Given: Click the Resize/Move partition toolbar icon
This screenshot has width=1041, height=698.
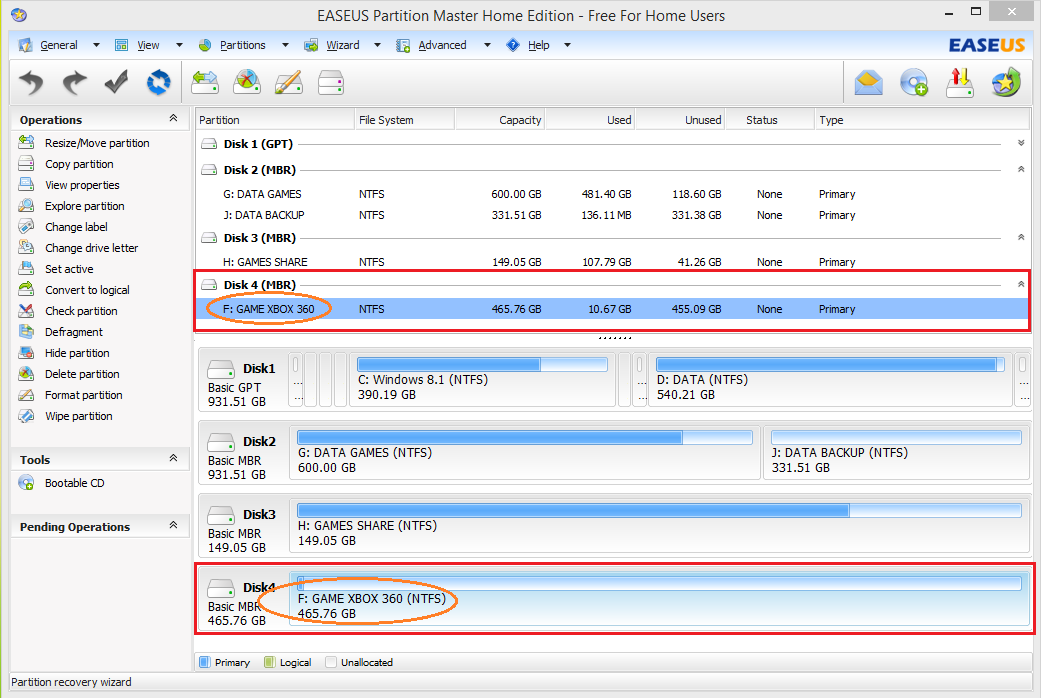Looking at the screenshot, I should click(205, 82).
